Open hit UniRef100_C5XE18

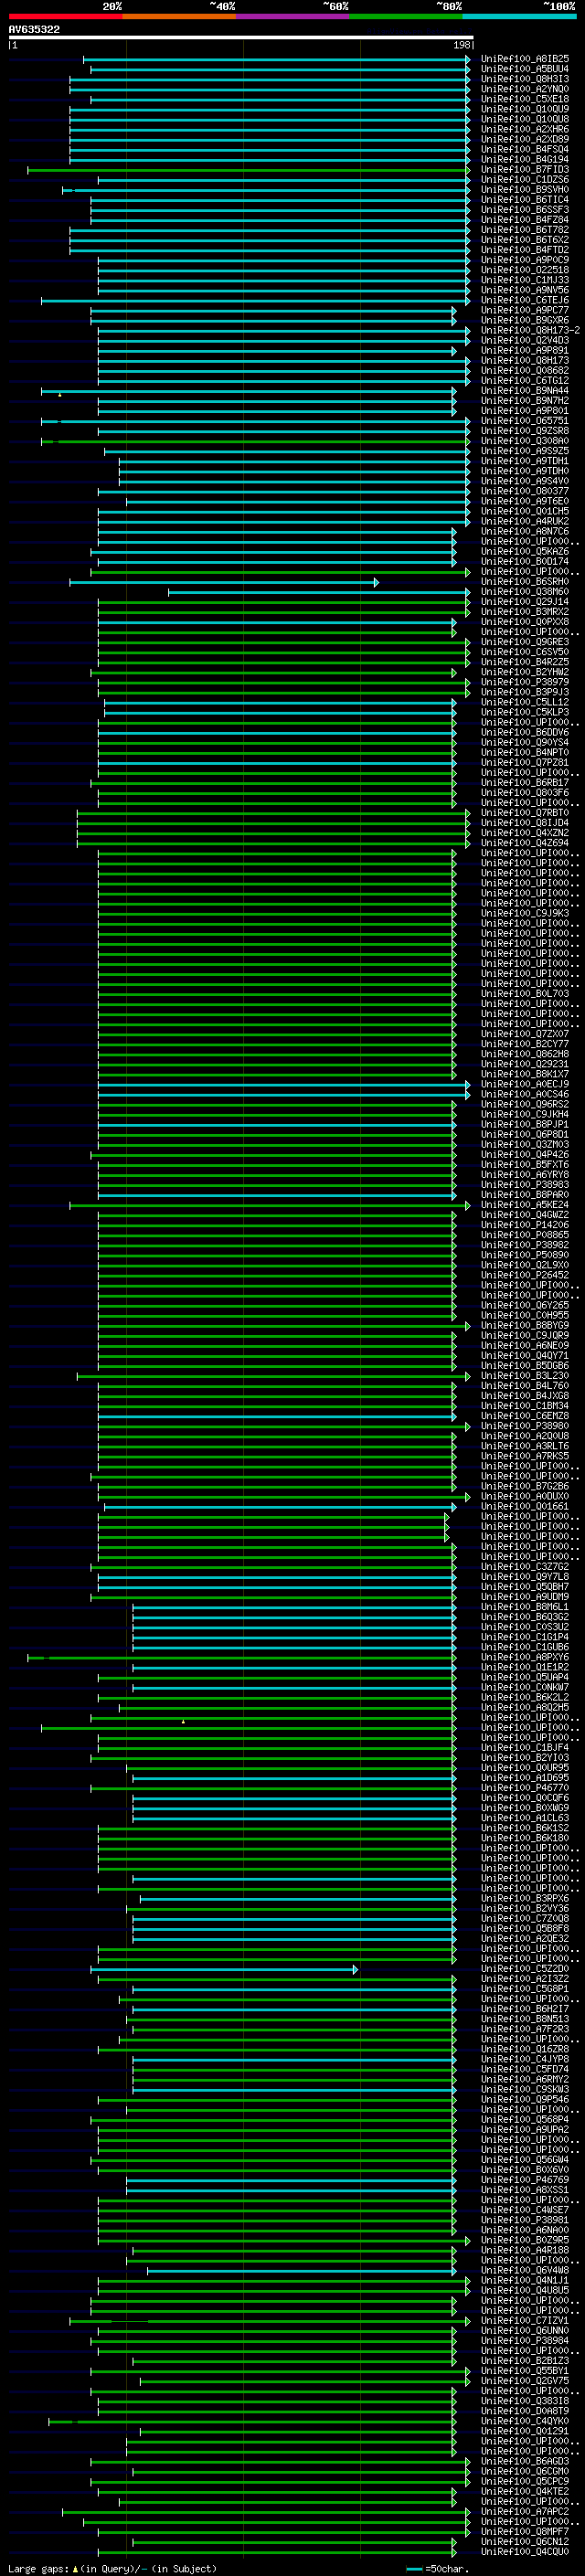point(525,99)
